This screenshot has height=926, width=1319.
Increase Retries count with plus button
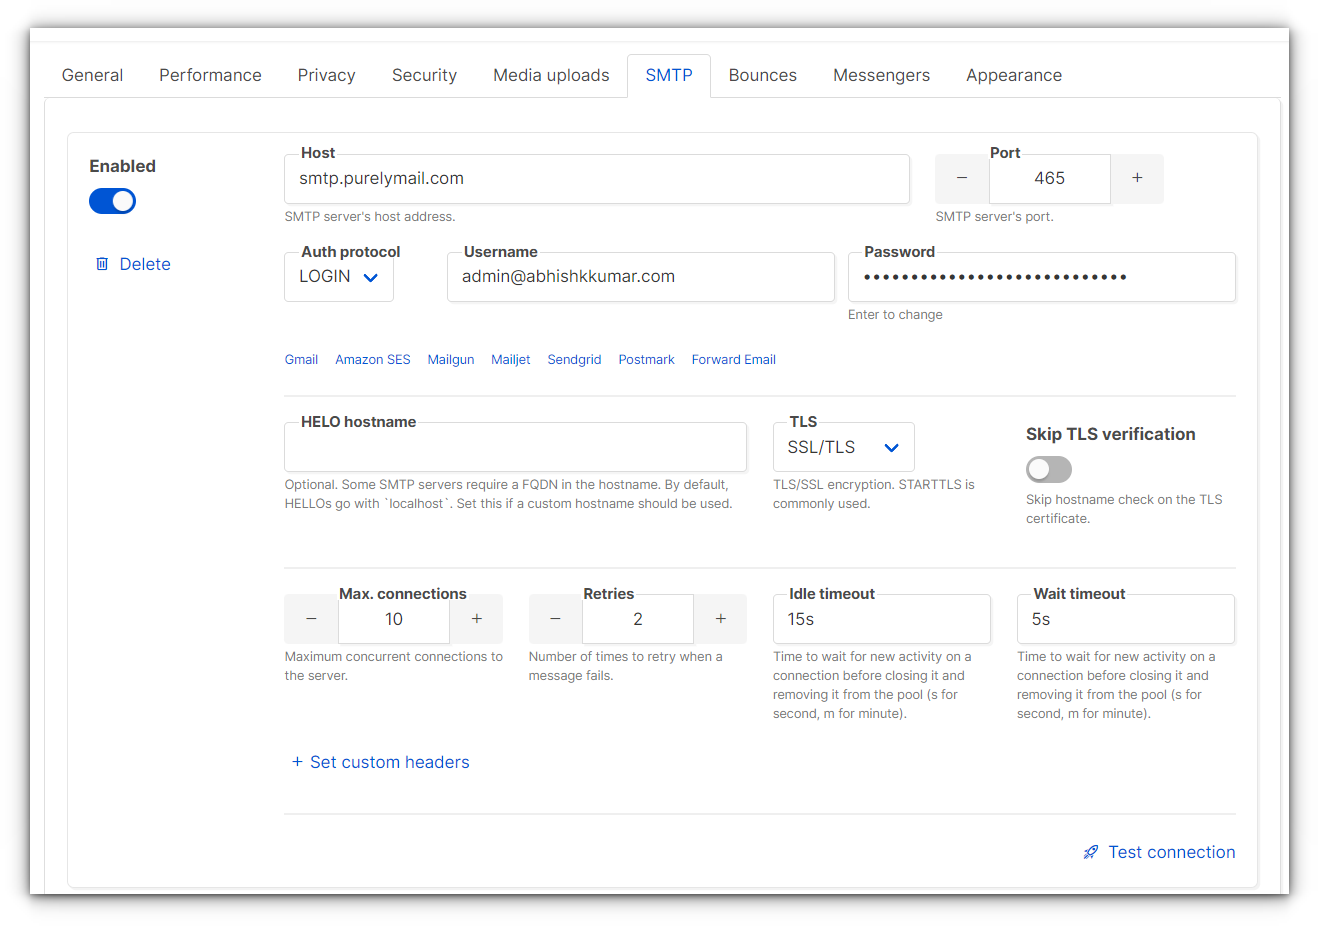click(720, 619)
